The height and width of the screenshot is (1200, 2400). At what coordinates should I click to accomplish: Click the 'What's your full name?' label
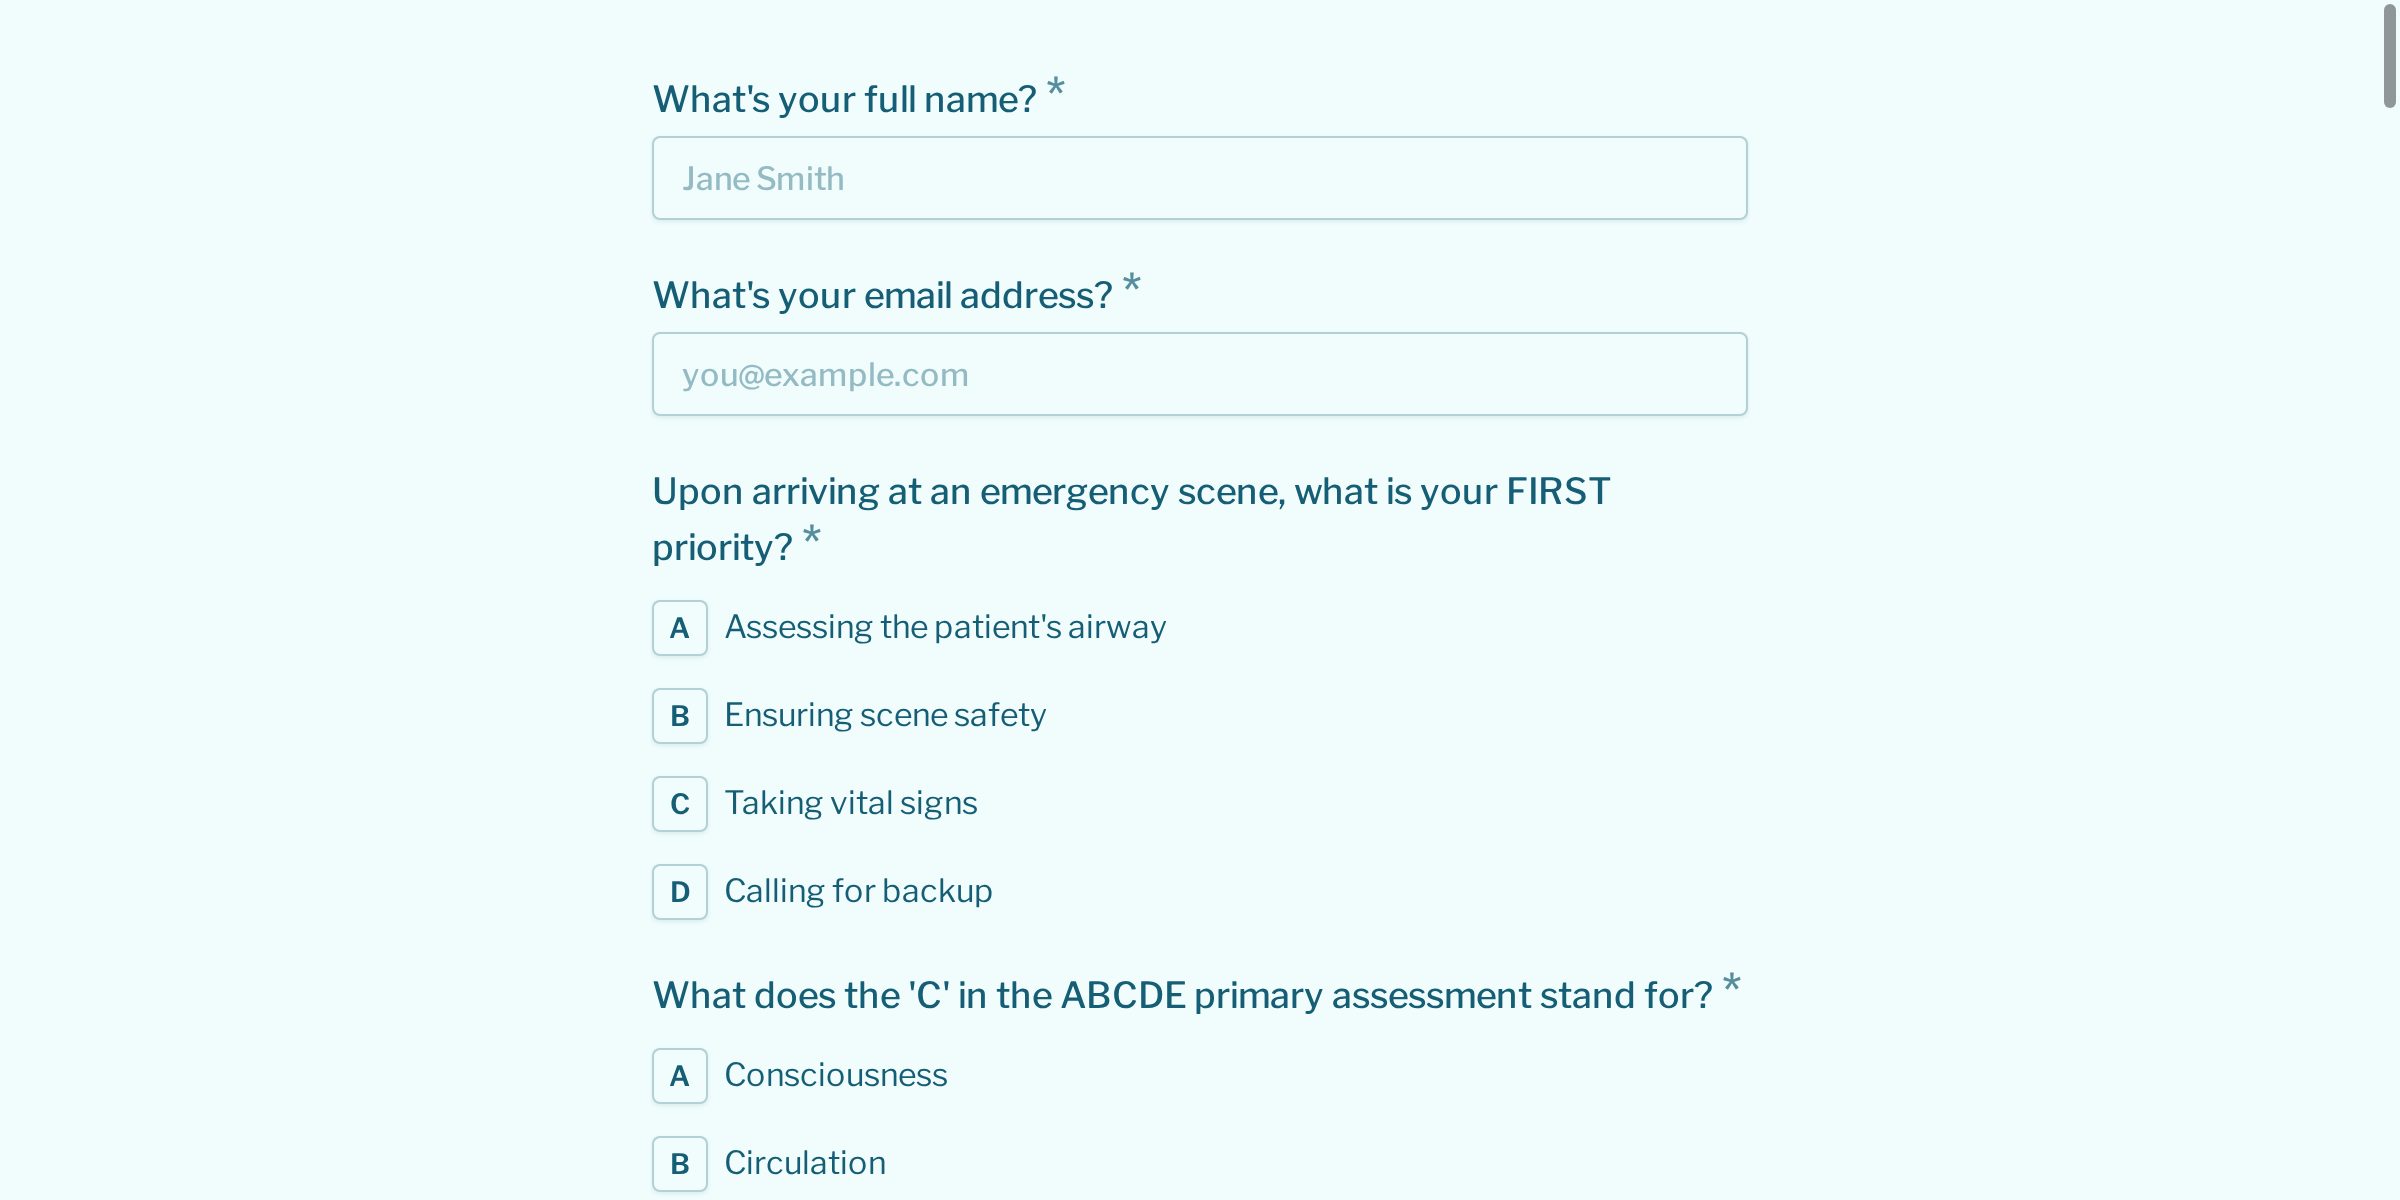click(x=845, y=99)
